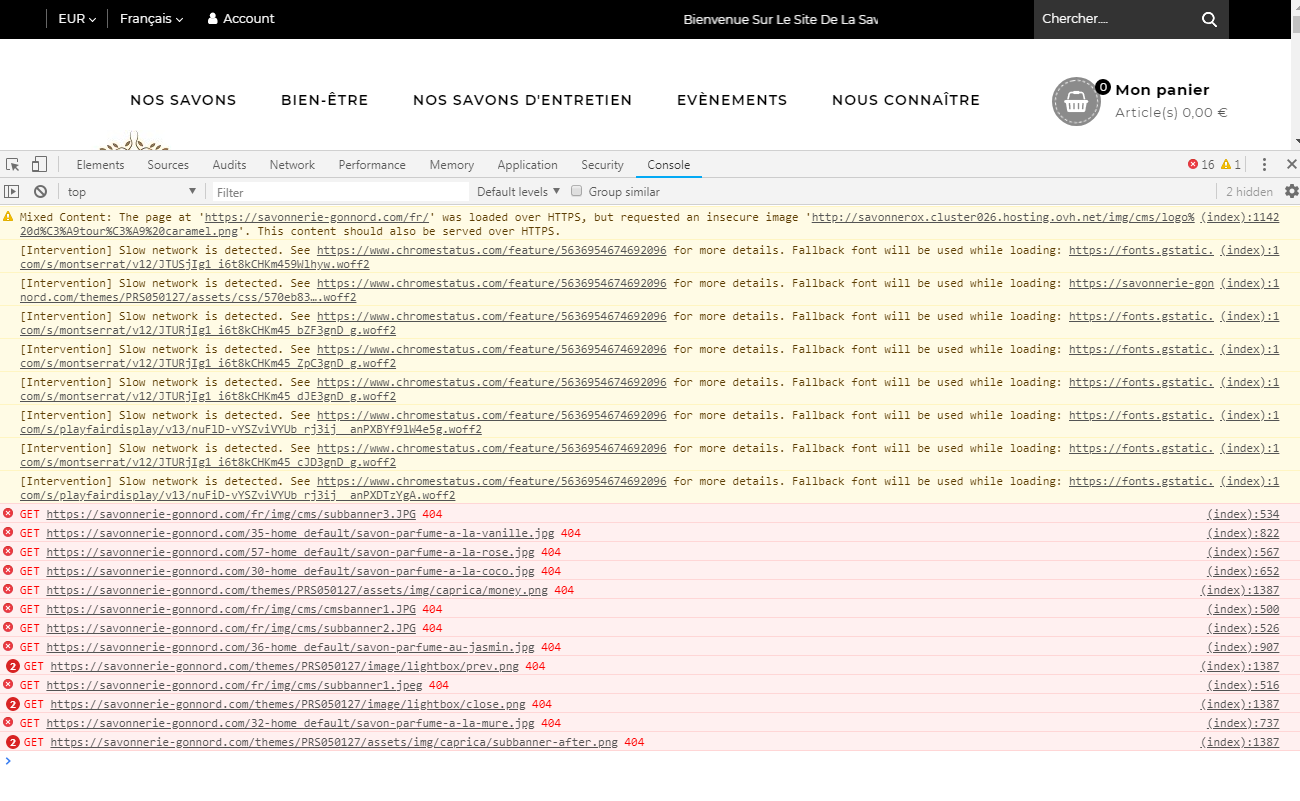The image size is (1300, 801).
Task: Open the Mon panier basket icon
Action: (x=1076, y=102)
